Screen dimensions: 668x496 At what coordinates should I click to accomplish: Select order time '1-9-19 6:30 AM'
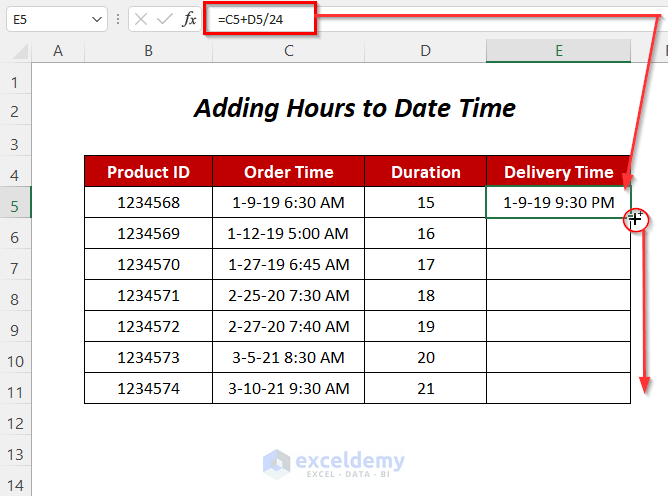288,202
